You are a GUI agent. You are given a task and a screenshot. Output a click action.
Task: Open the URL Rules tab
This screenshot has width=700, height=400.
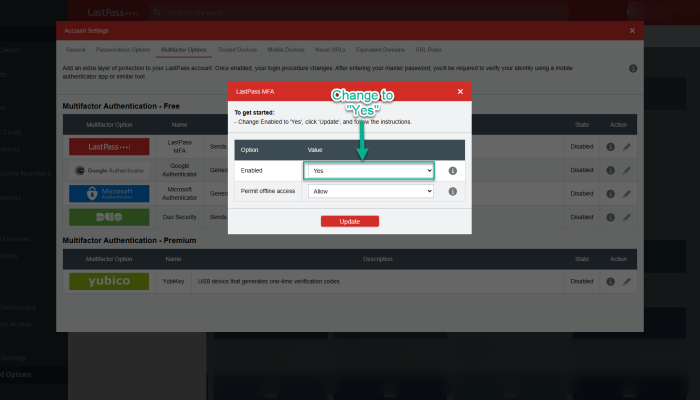click(429, 50)
